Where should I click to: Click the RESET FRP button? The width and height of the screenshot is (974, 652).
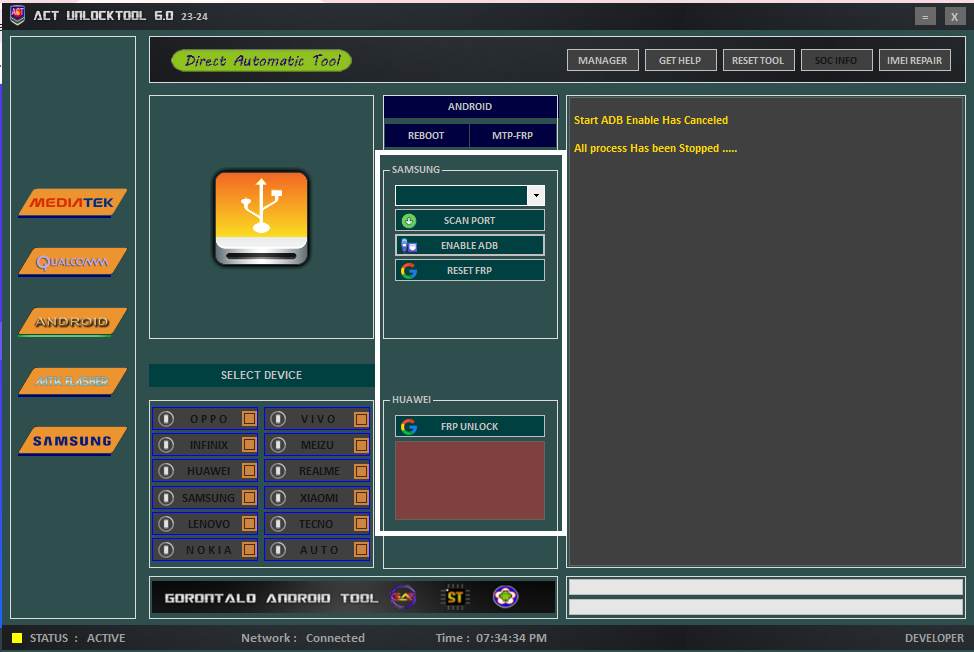point(470,271)
